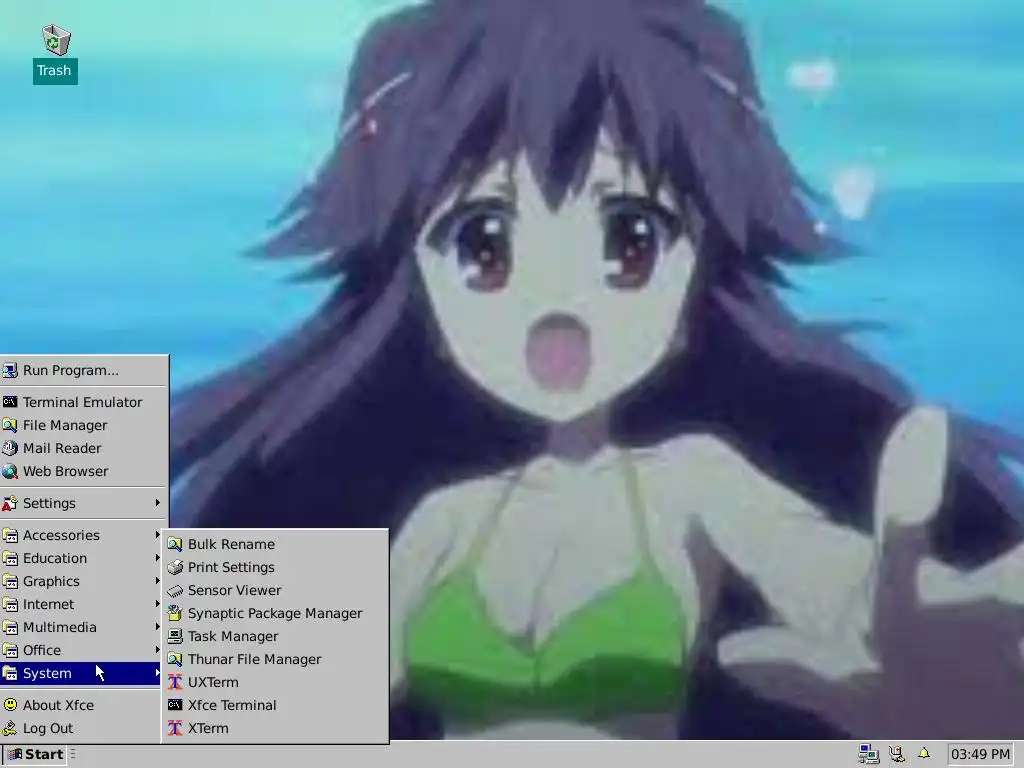Click the Web Browser globe icon
This screenshot has width=1024, height=768.
[10, 471]
